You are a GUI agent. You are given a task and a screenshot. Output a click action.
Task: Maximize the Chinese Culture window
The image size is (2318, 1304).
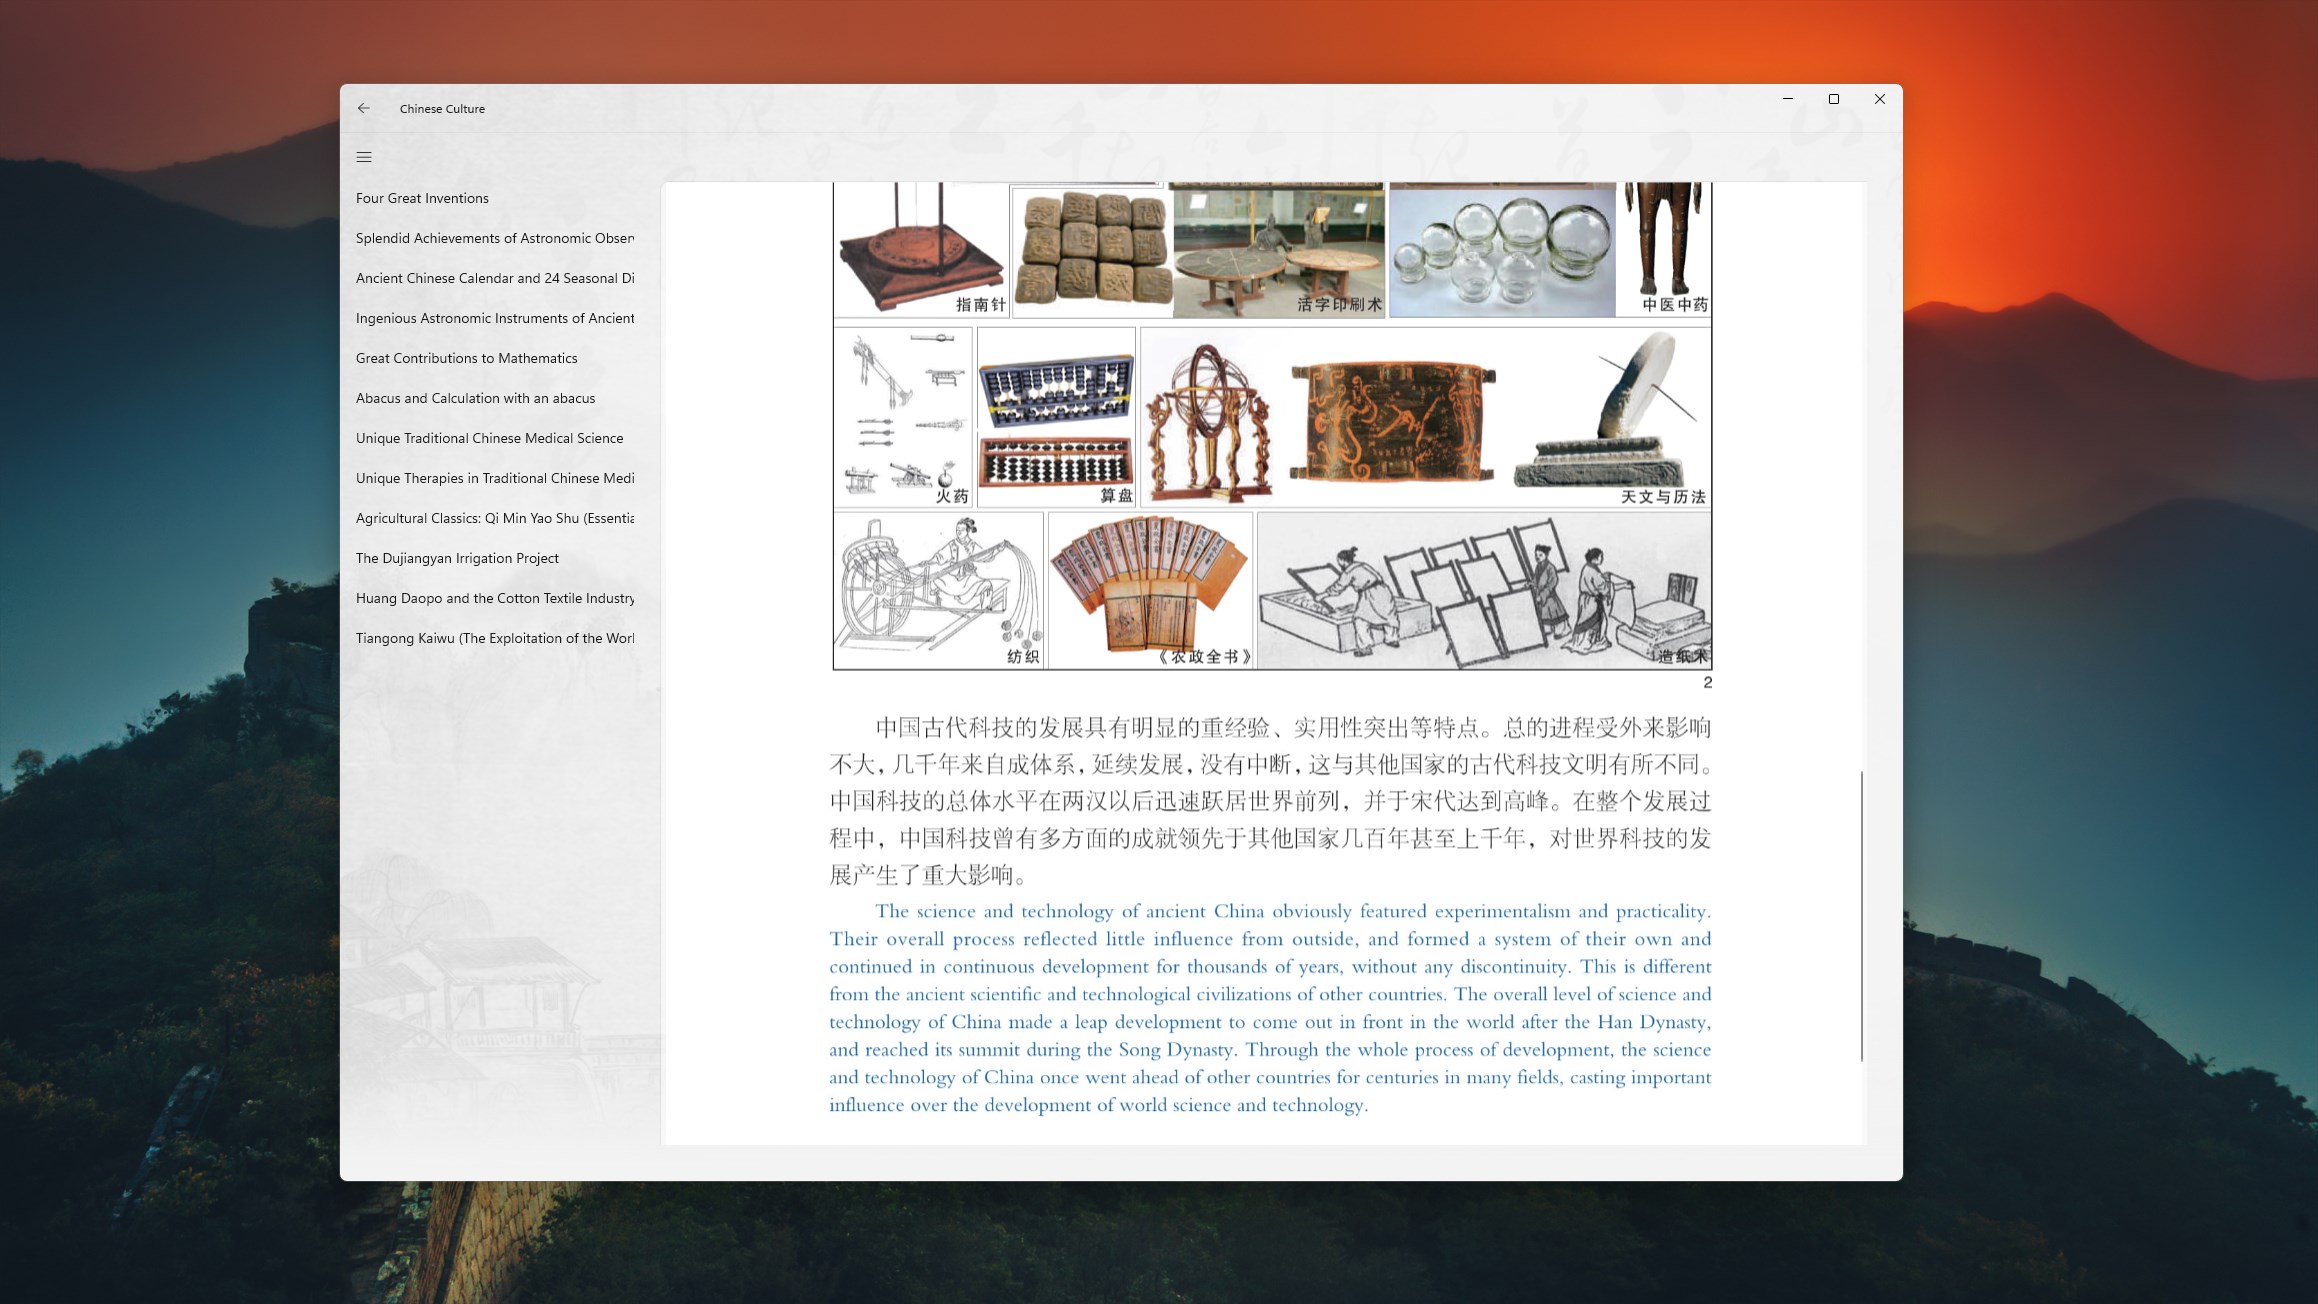click(x=1834, y=99)
